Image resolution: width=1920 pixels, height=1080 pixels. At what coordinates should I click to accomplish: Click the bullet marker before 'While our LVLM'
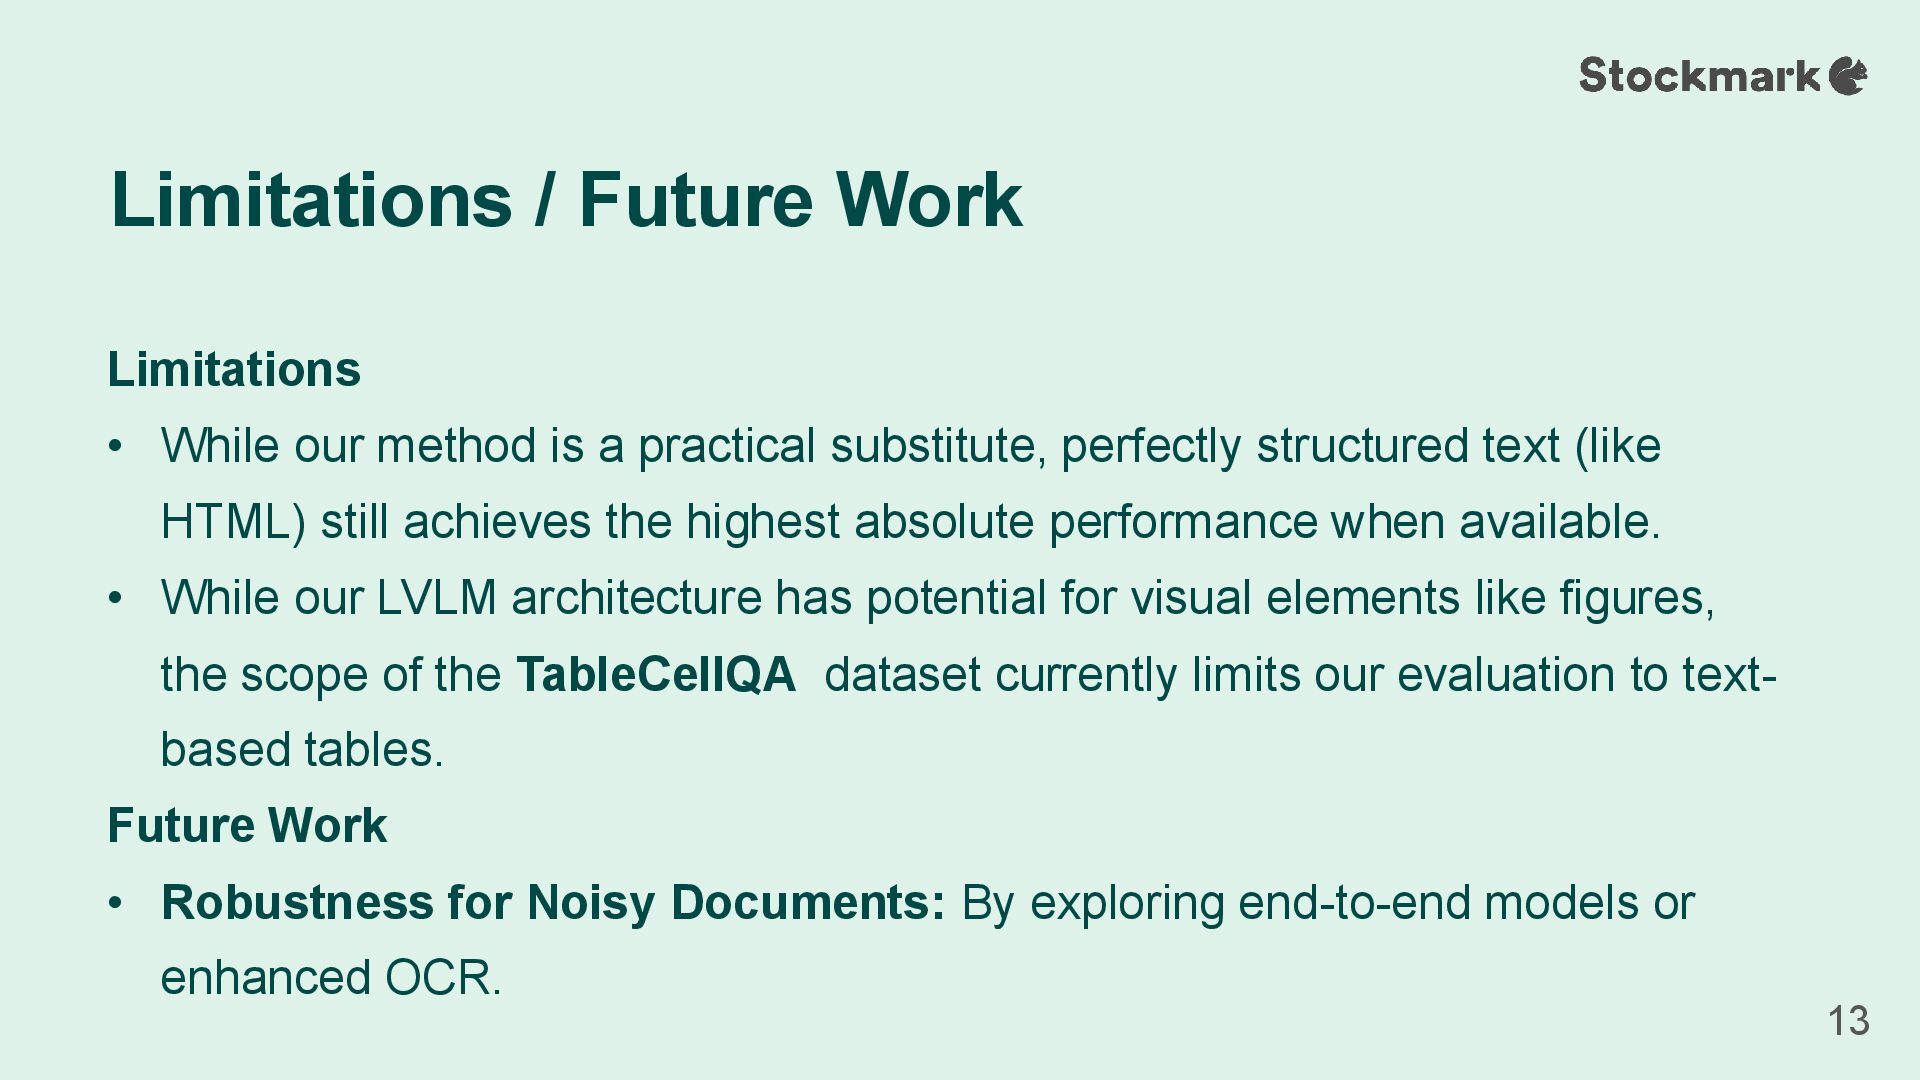pos(116,598)
